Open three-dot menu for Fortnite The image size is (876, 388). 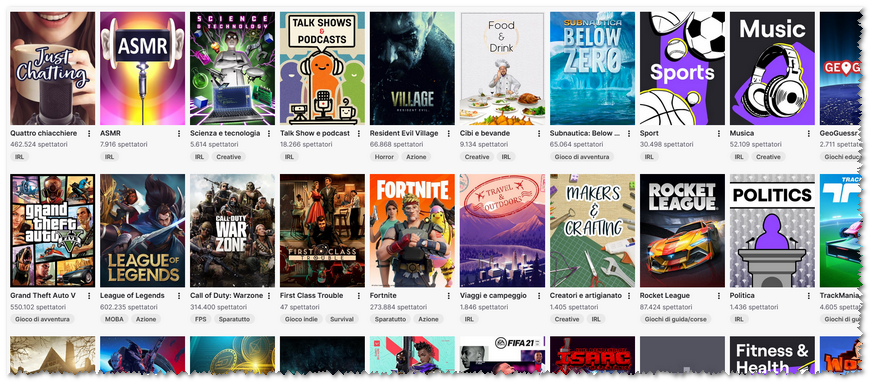click(449, 296)
